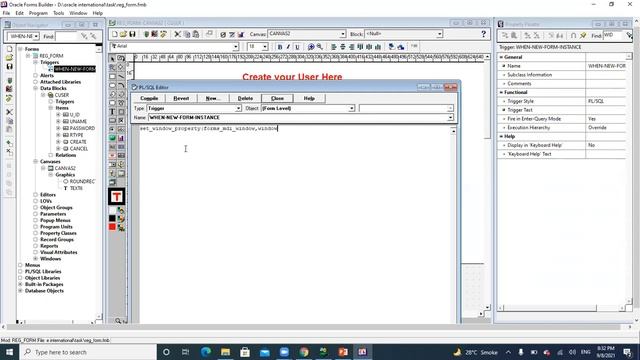Open the Program menu
This screenshot has width=640, height=360.
point(38,13)
